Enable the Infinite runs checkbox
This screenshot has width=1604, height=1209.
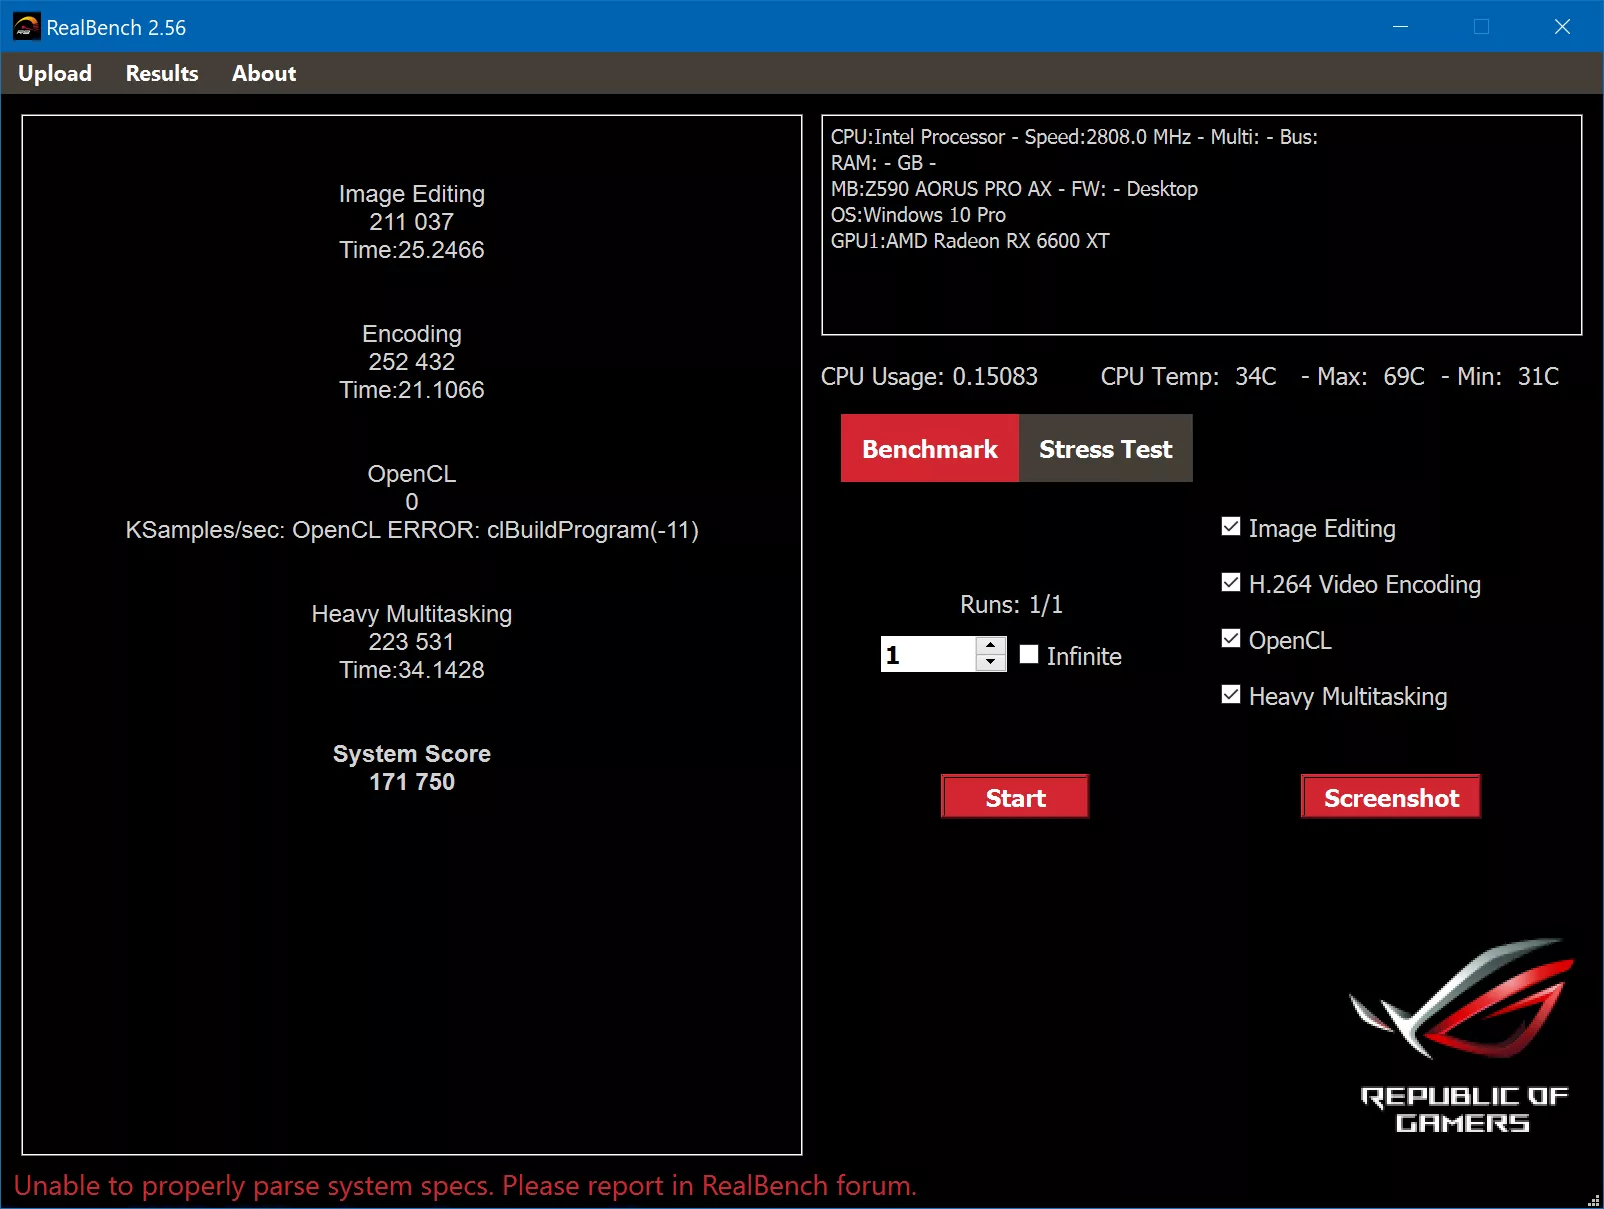(1029, 654)
